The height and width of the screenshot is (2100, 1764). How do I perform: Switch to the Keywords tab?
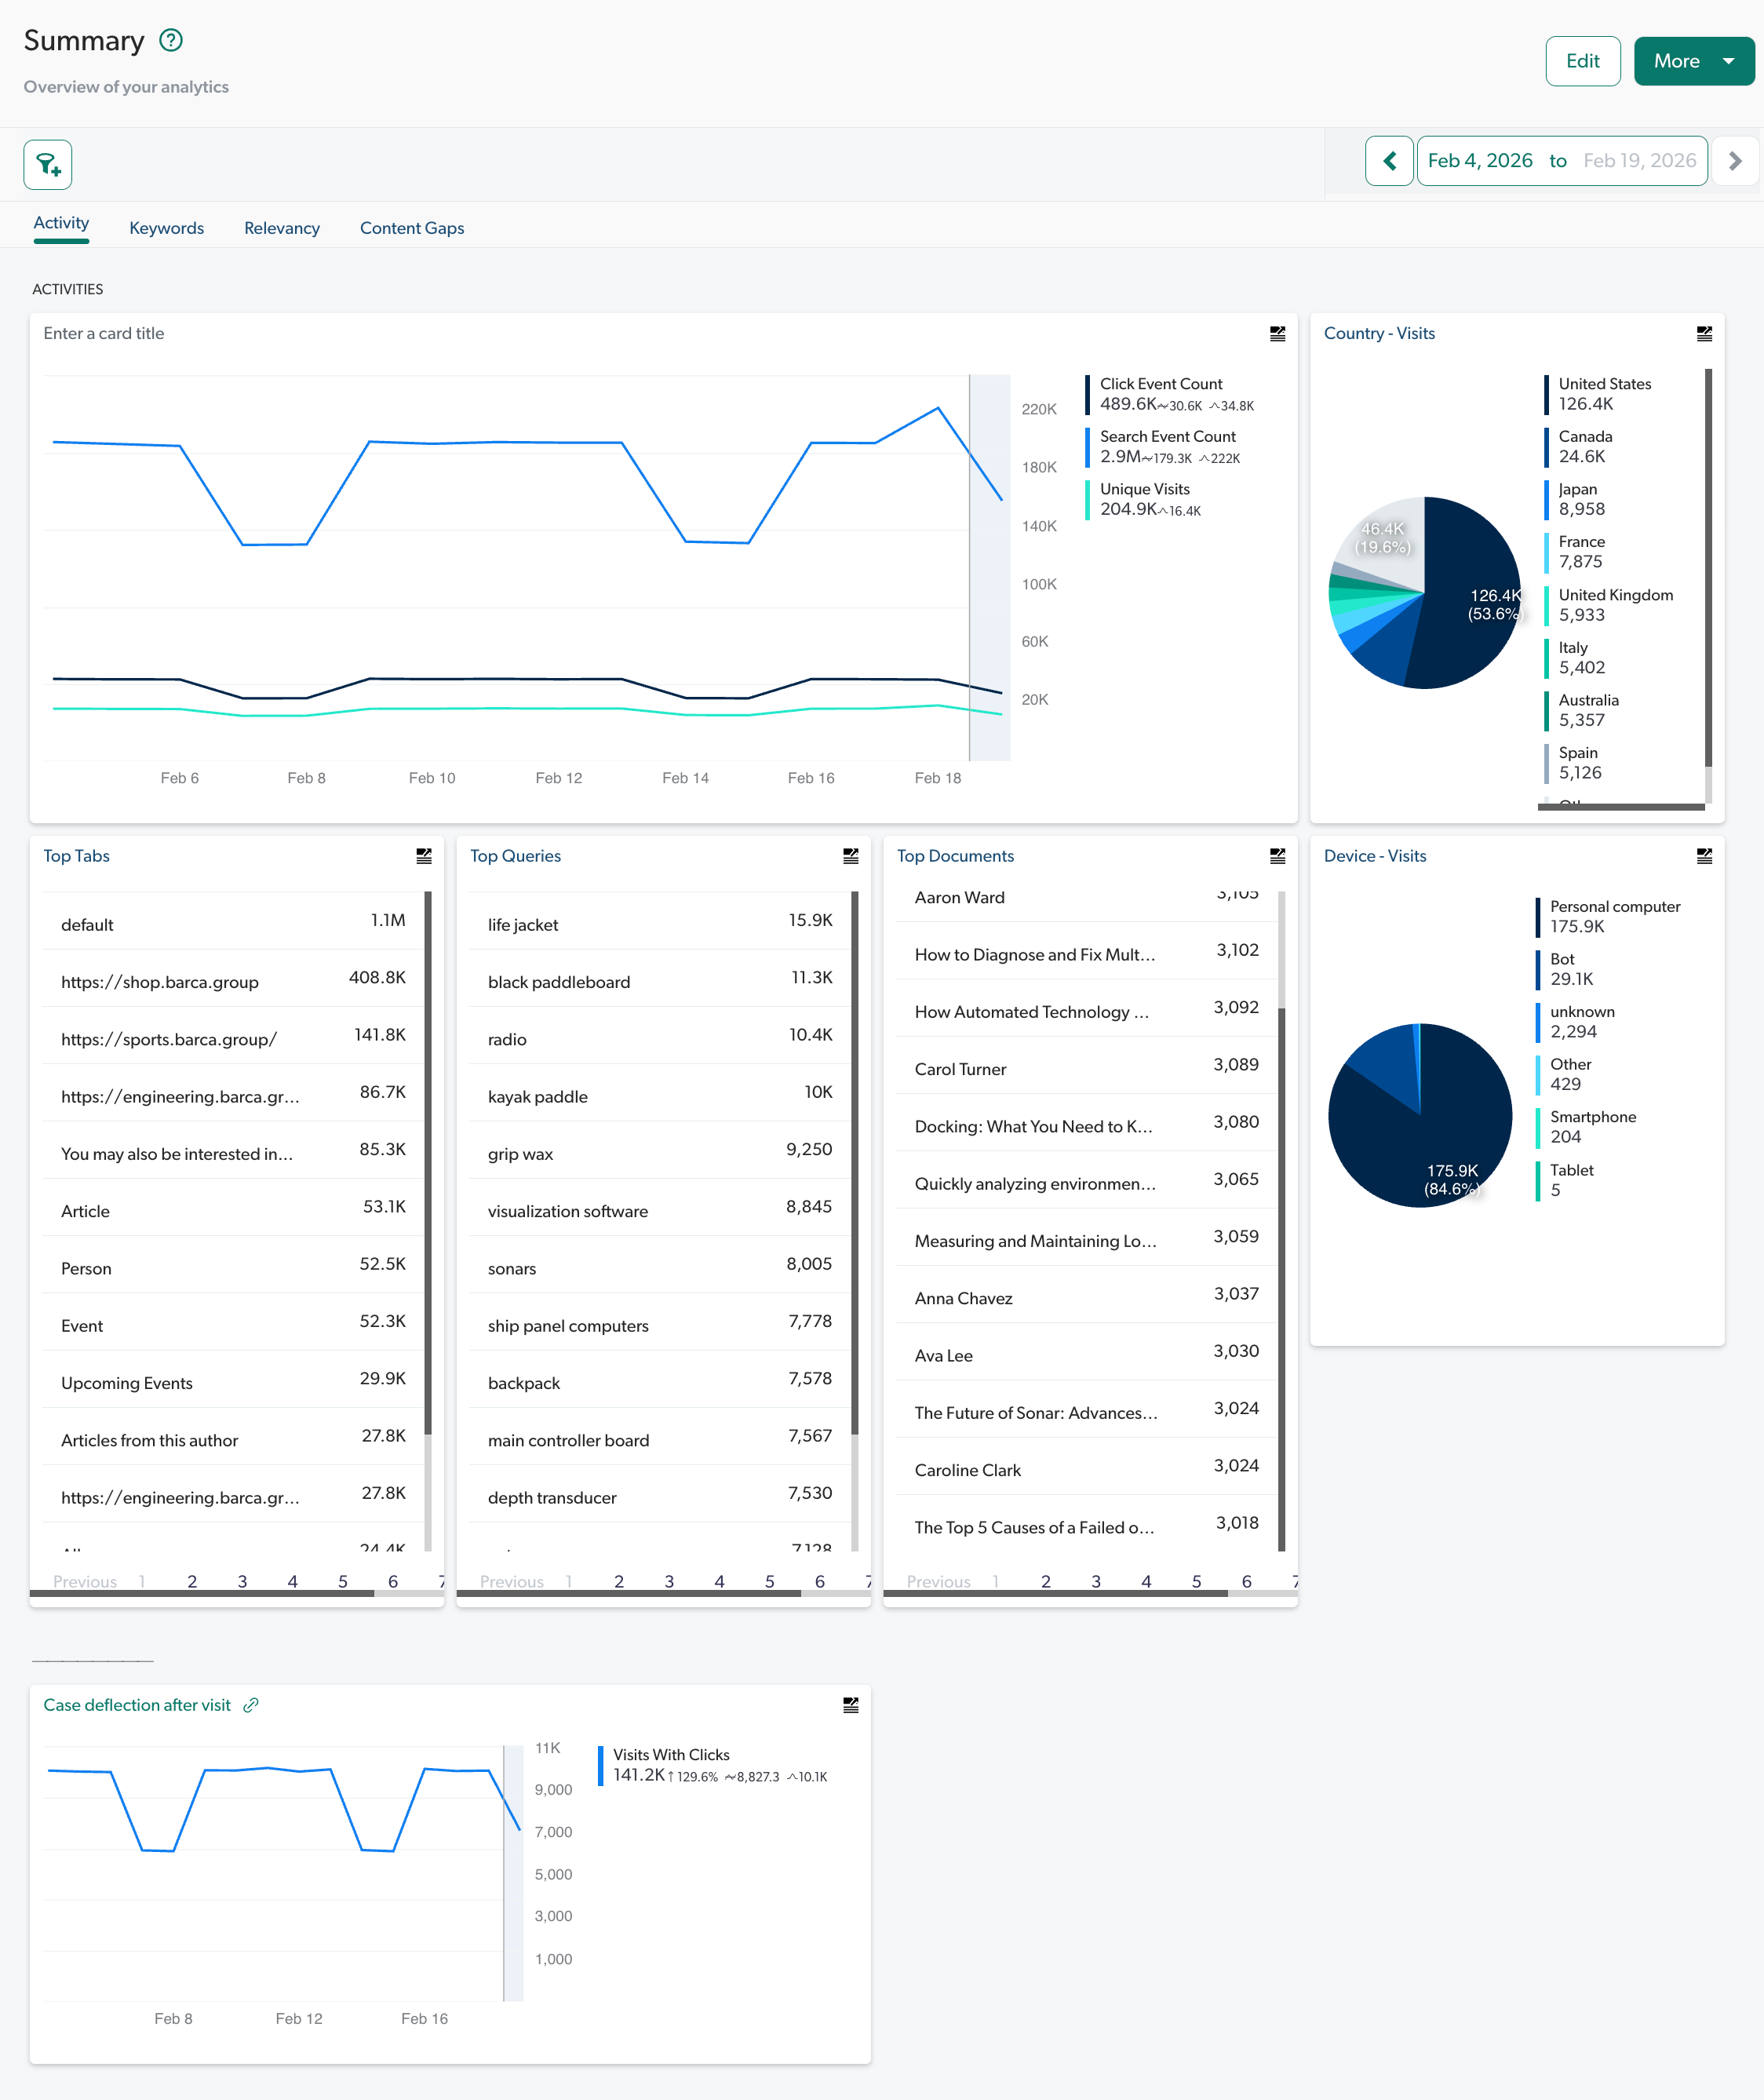(x=166, y=228)
